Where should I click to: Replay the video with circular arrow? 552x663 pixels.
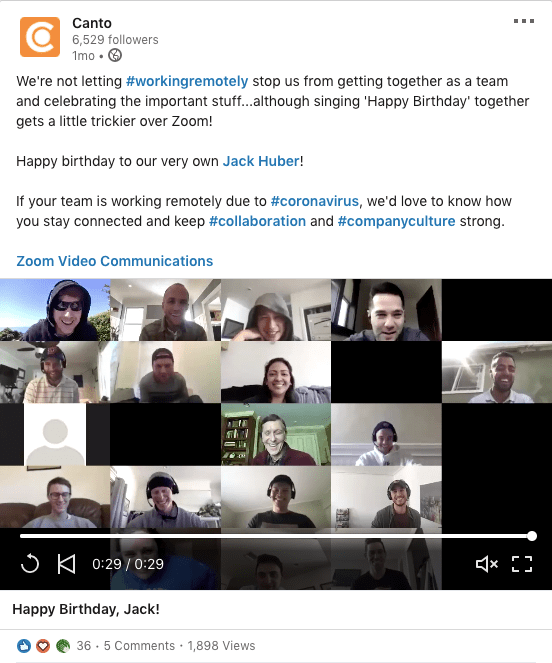[30, 564]
